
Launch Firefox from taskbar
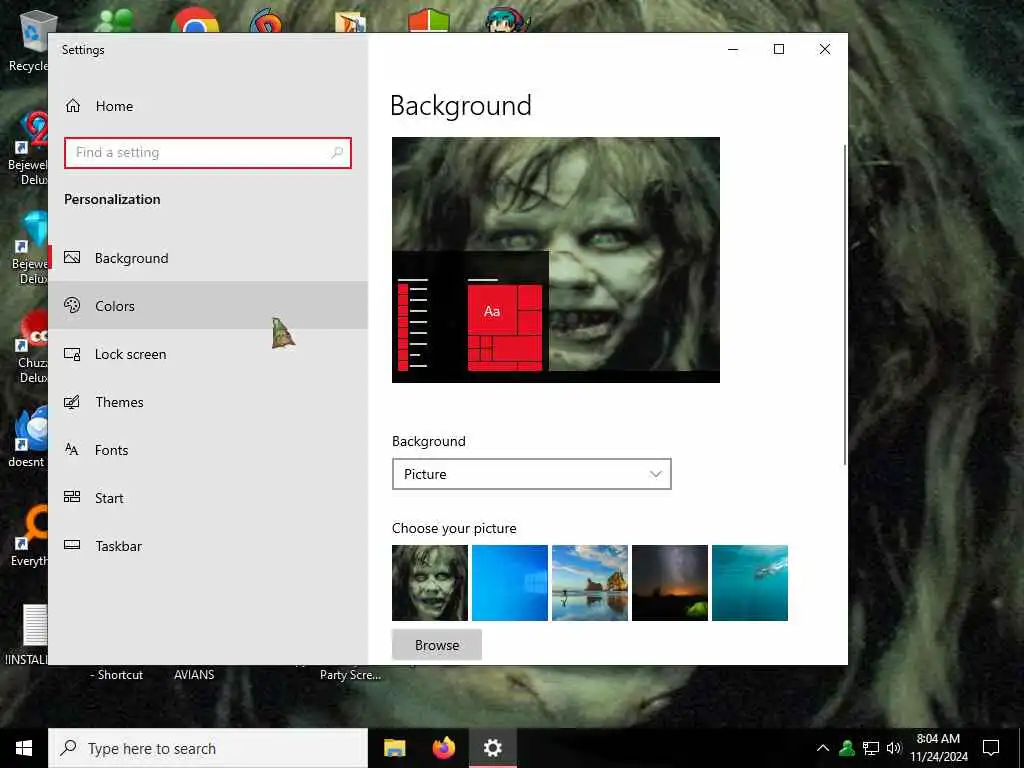(444, 748)
